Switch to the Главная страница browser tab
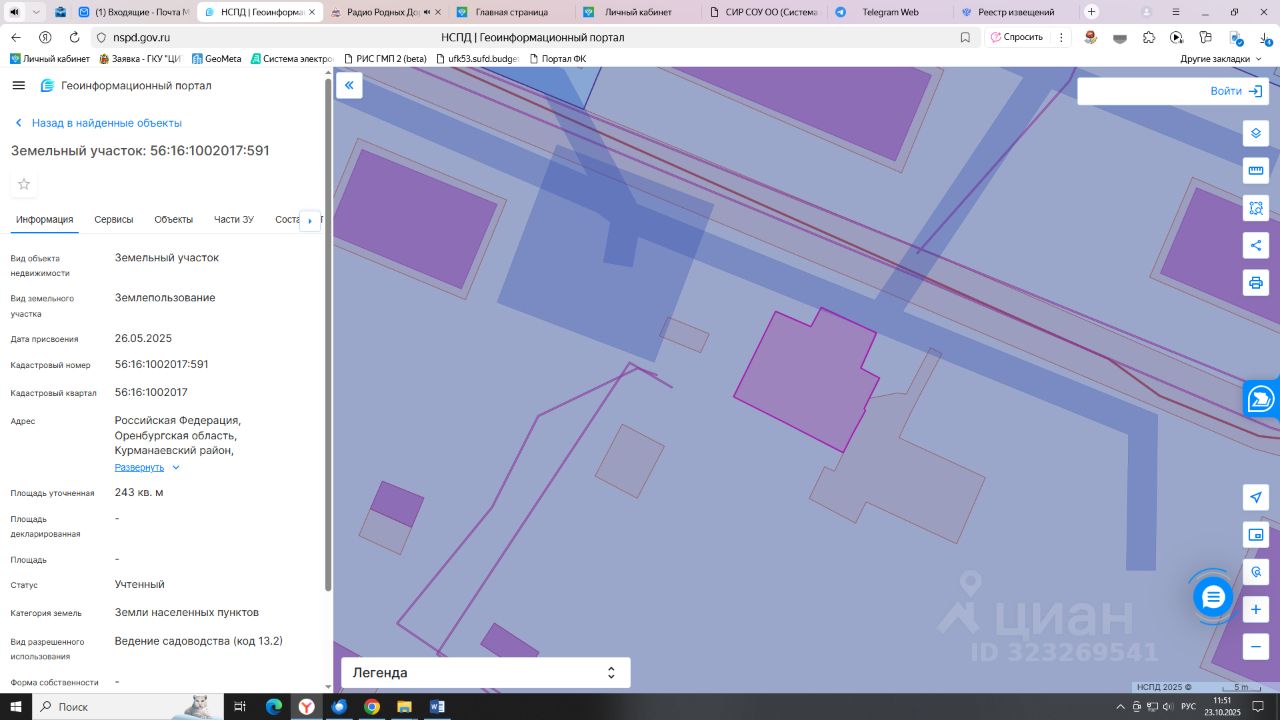Screen dimensions: 1280x720 pos(511,12)
